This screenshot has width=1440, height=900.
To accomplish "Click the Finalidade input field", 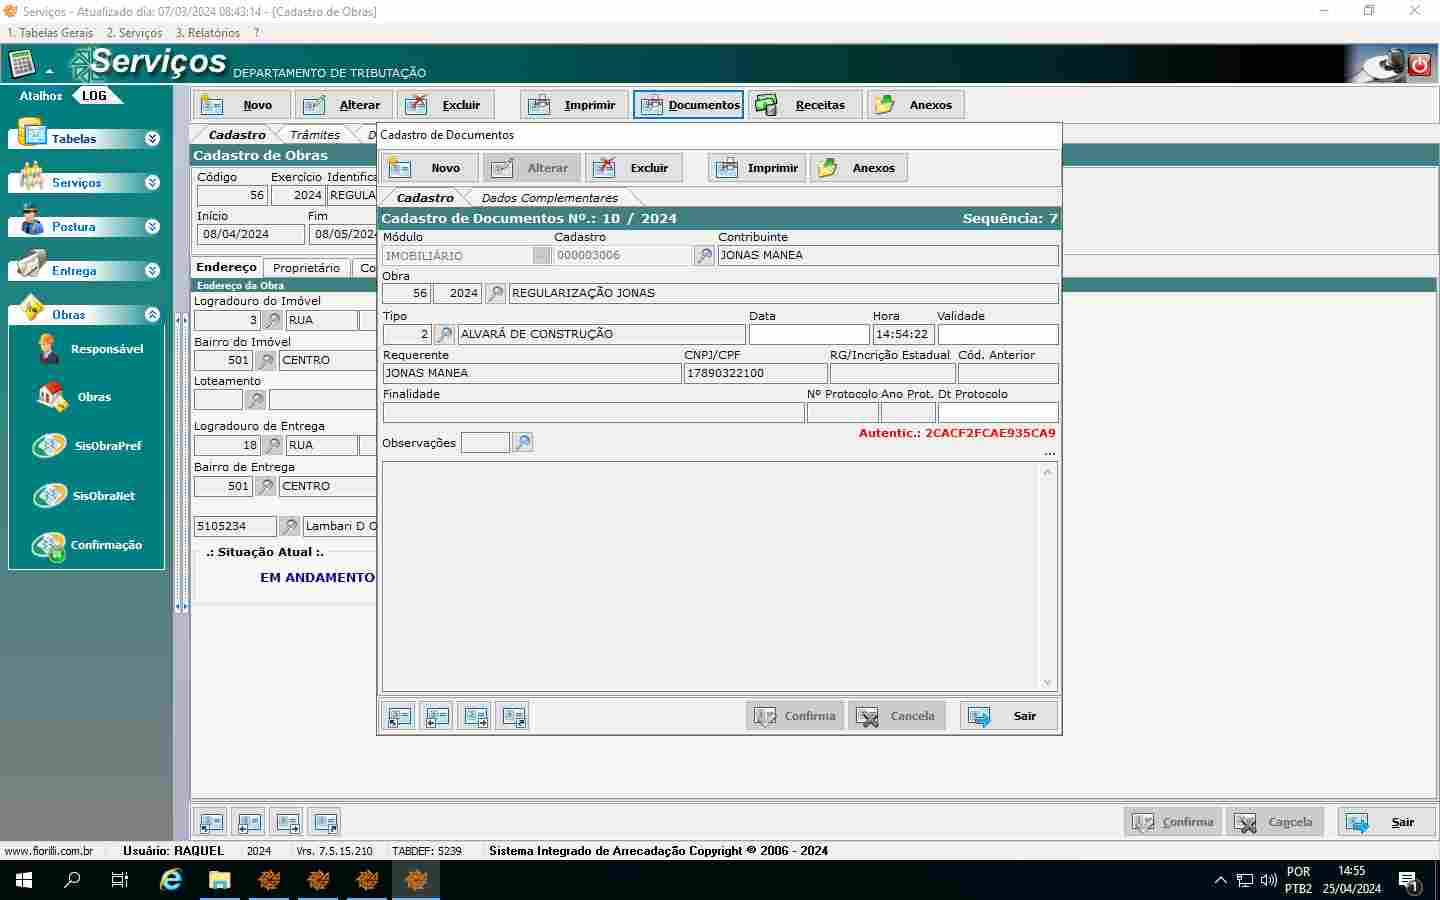I will [x=593, y=413].
